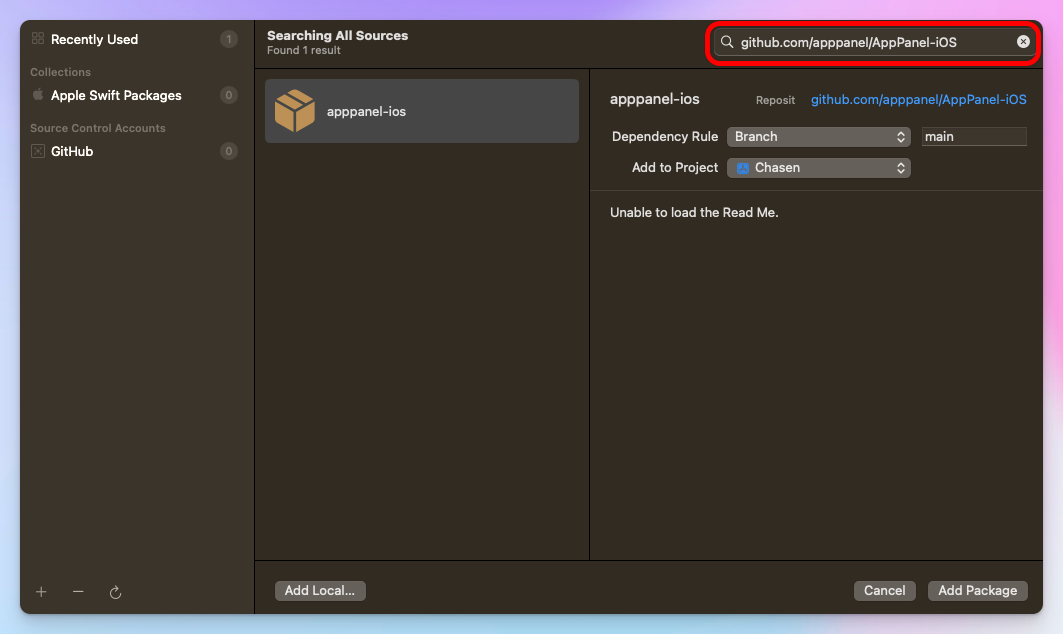Click the Add Local... button
Screen dimensions: 1063x634
click(319, 591)
